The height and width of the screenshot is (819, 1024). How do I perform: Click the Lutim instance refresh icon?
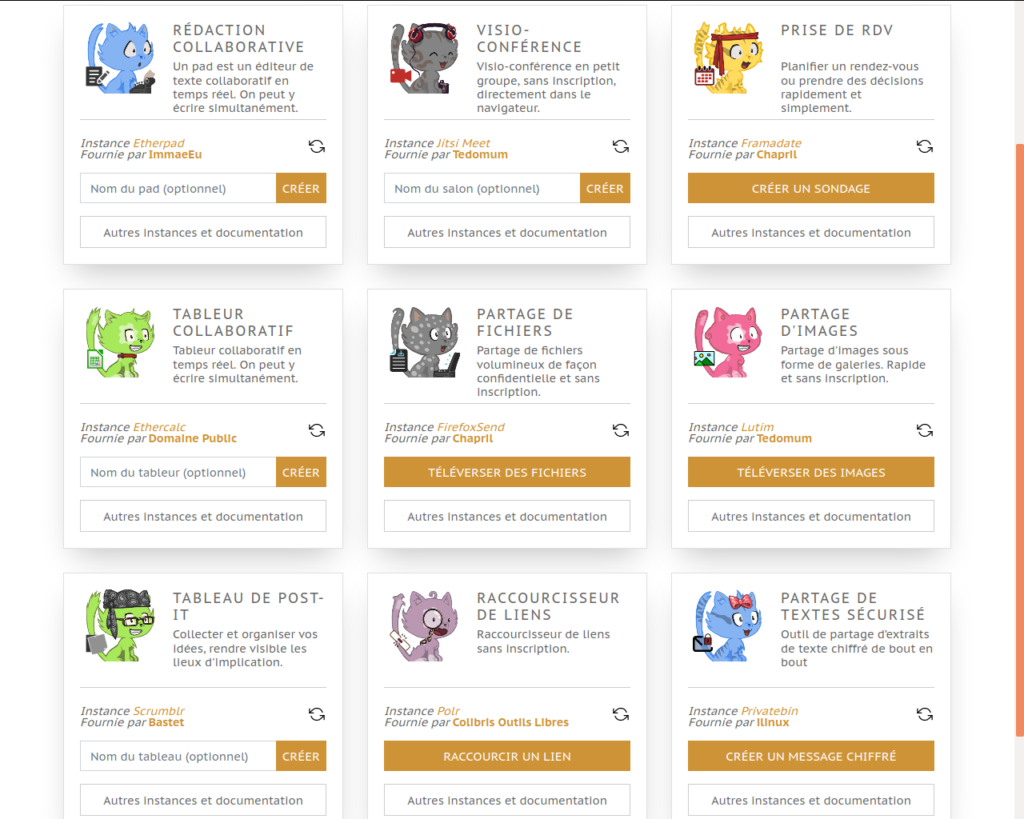(925, 430)
